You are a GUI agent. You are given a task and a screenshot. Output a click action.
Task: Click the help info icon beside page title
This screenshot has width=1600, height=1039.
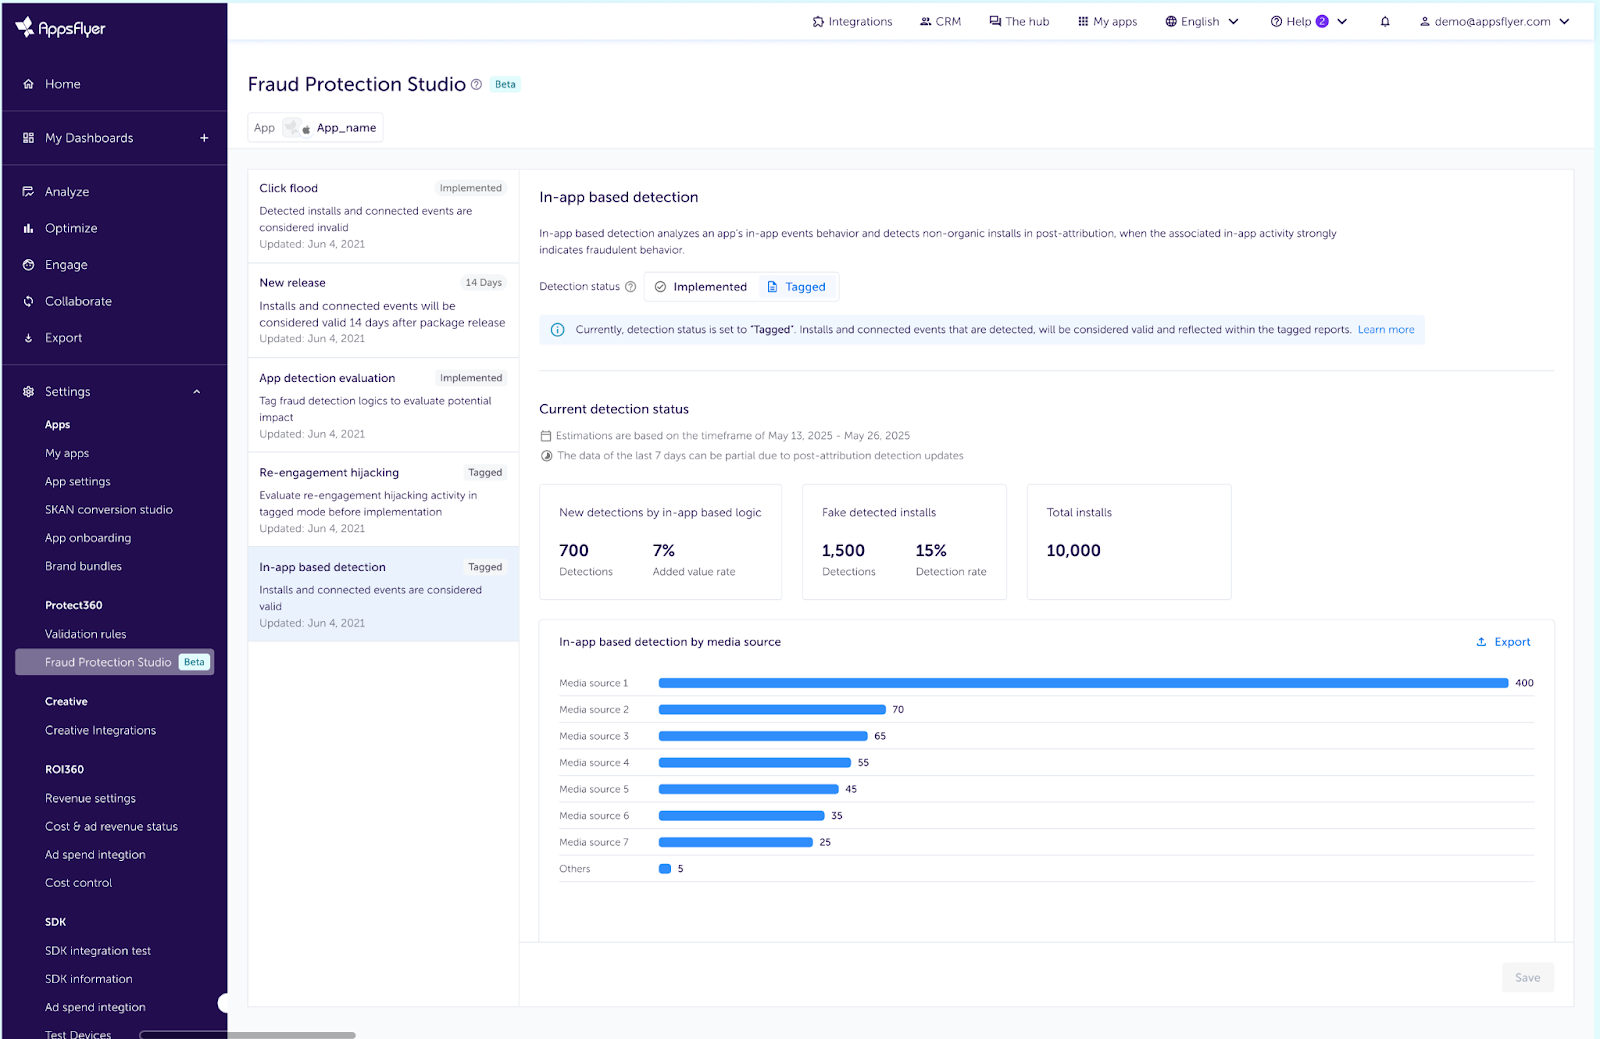(476, 84)
